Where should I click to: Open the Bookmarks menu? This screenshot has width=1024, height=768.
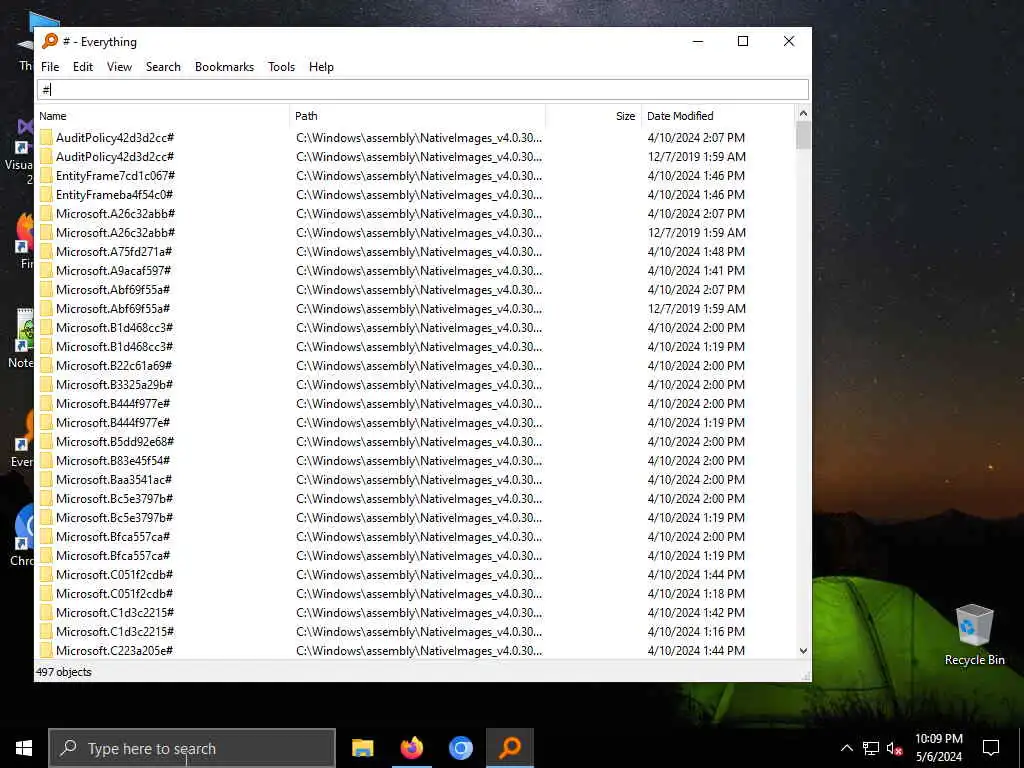pos(224,67)
